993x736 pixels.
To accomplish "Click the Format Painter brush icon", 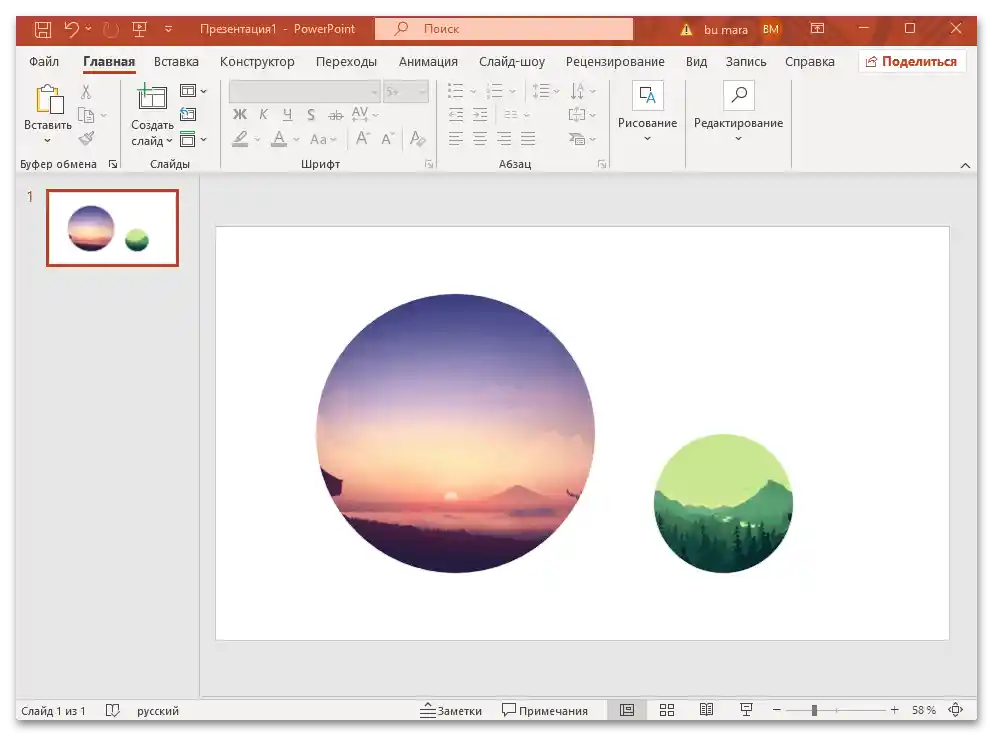I will (86, 139).
